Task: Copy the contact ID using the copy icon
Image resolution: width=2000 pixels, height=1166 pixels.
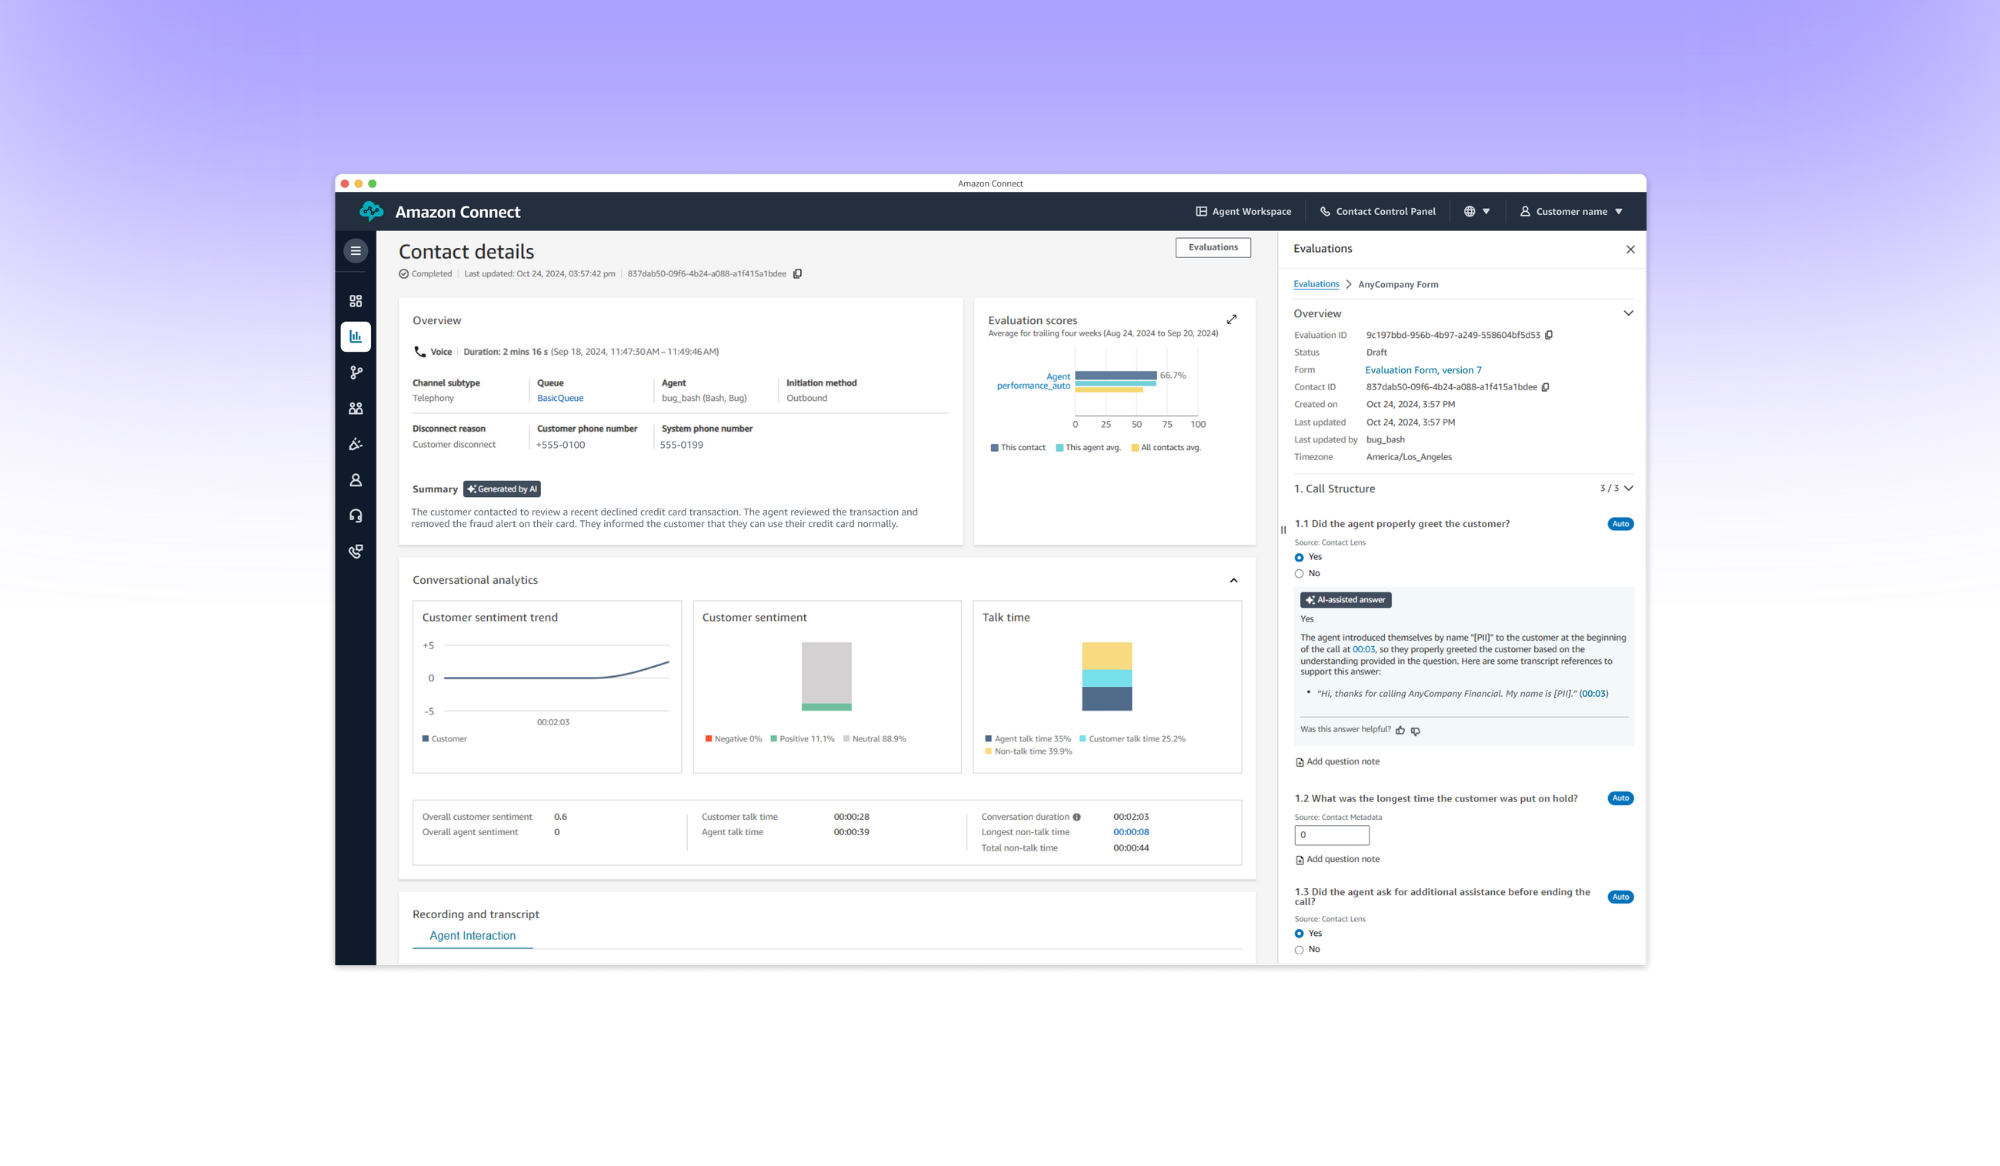Action: [x=1546, y=387]
